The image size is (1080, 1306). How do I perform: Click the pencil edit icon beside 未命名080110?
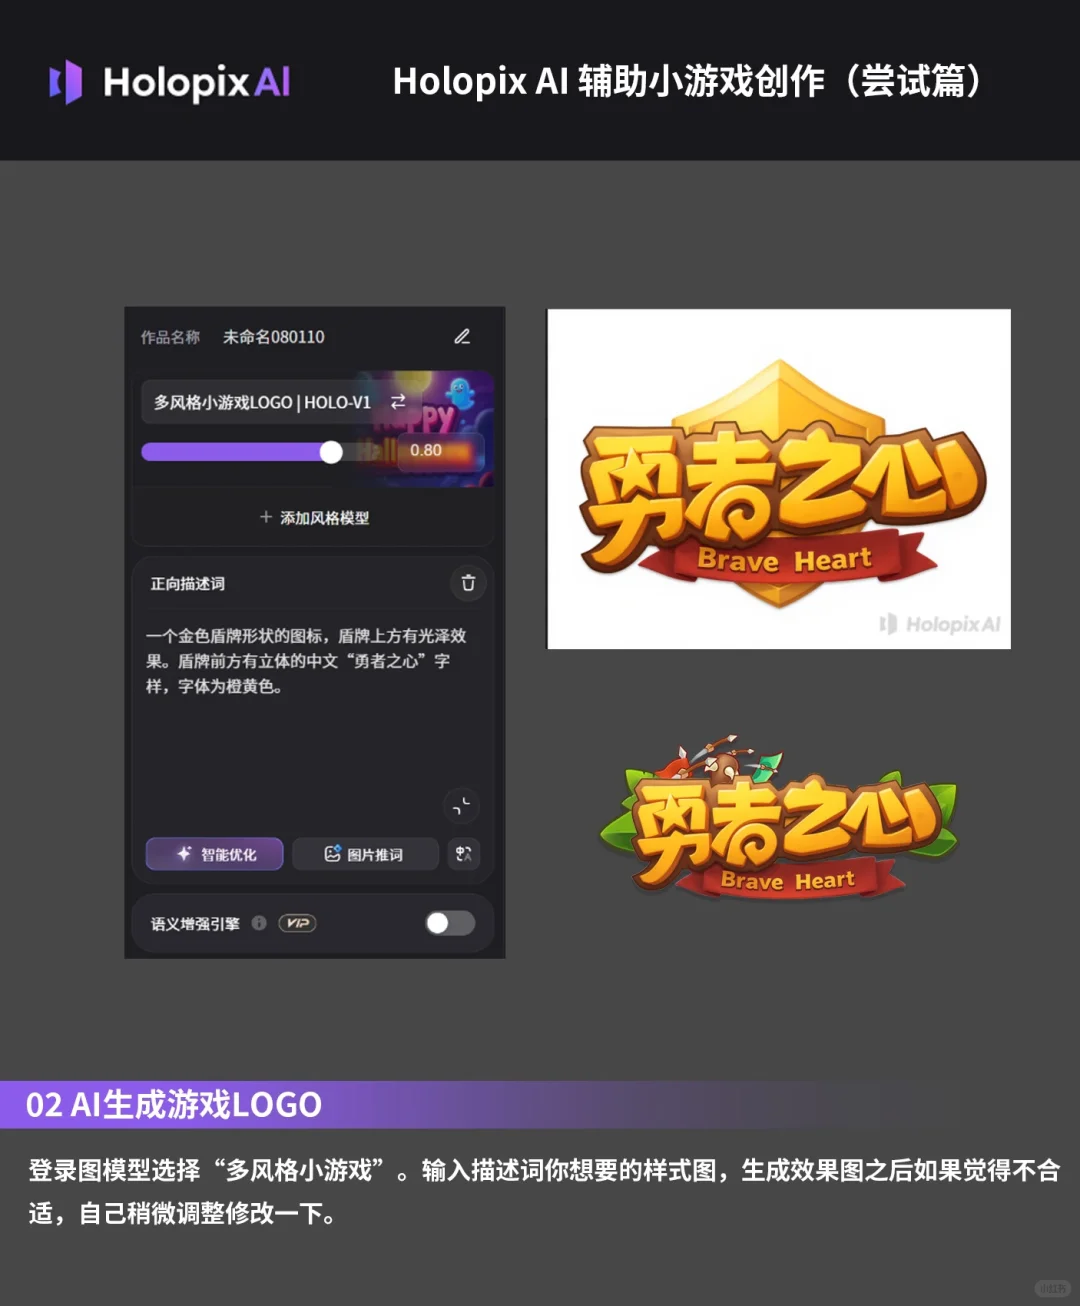462,337
